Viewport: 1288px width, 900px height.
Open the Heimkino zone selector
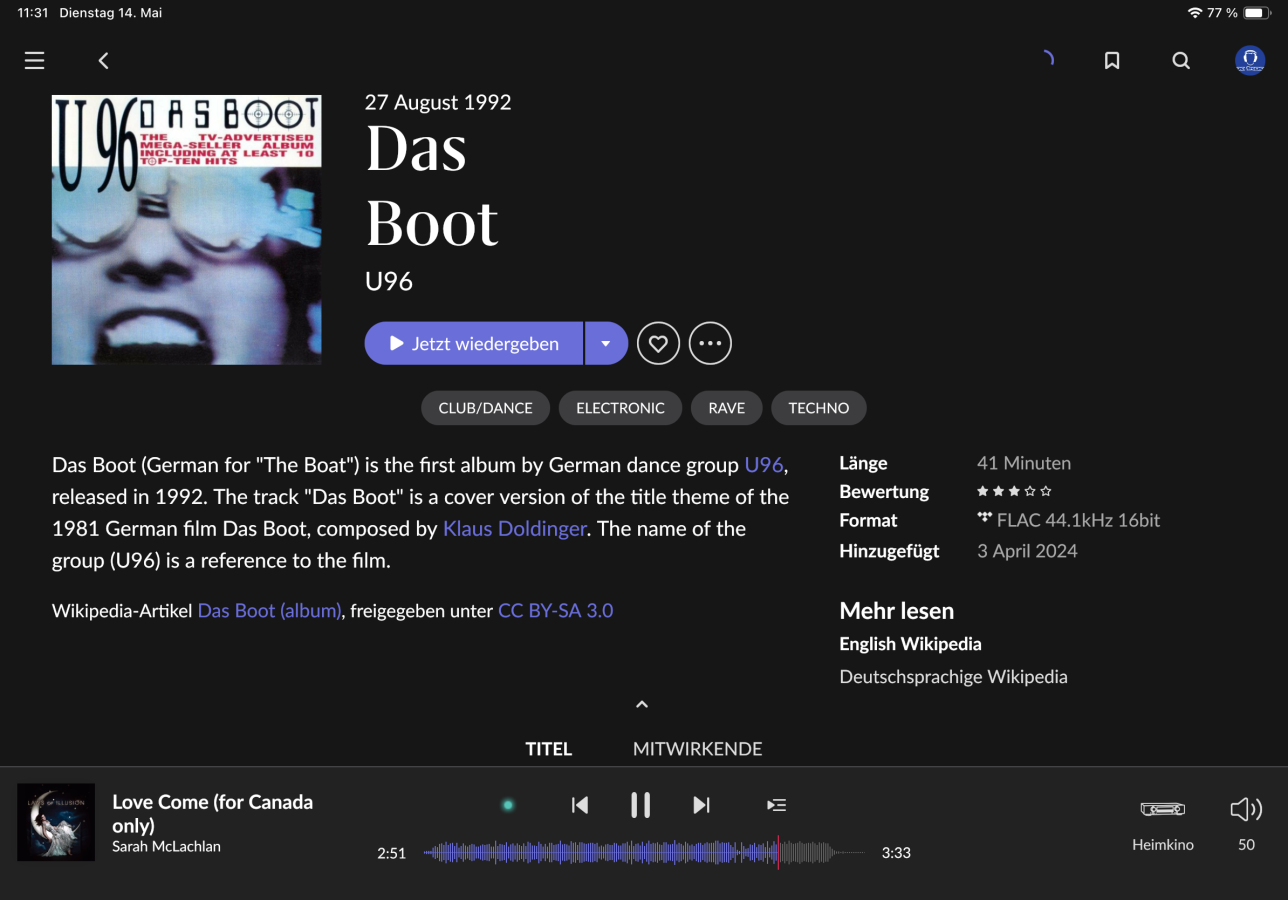tap(1163, 825)
